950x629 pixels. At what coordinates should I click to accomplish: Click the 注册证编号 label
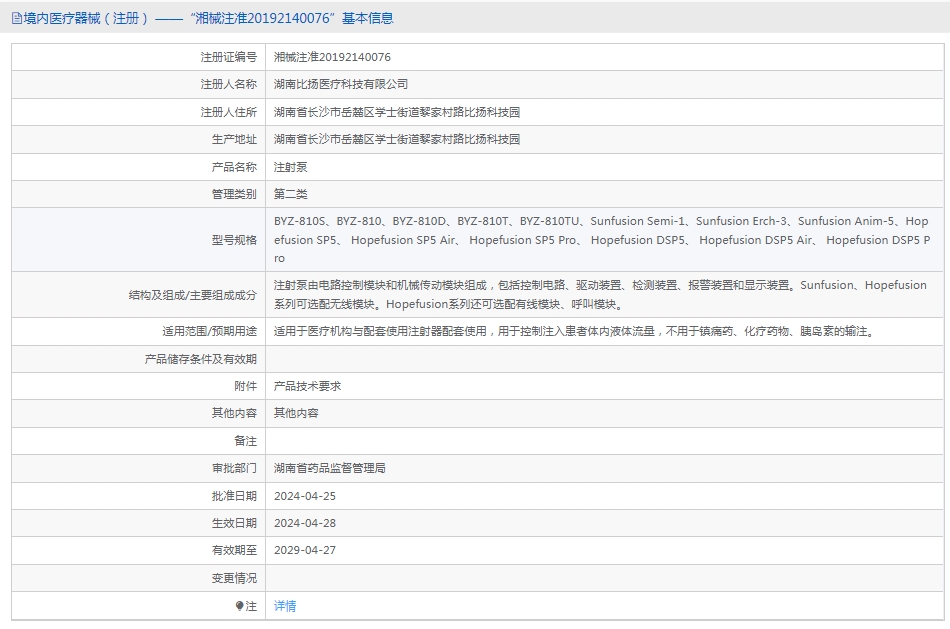[x=228, y=57]
